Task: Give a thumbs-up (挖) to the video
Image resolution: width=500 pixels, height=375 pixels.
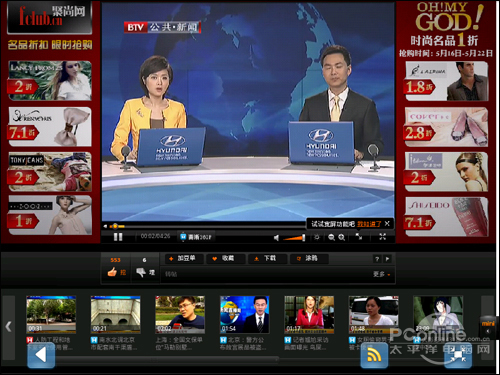Action: click(x=116, y=272)
